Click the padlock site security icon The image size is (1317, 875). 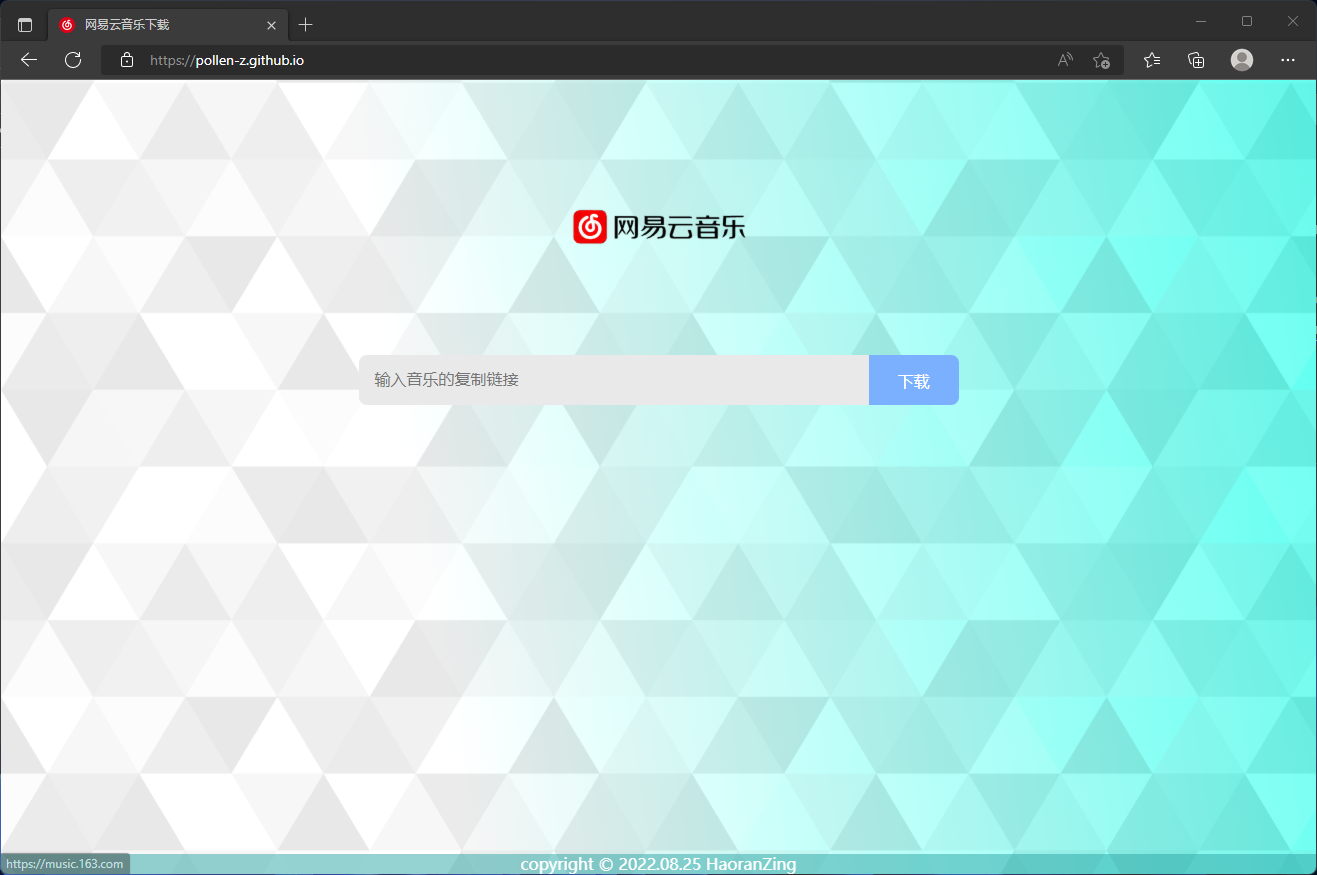[126, 60]
